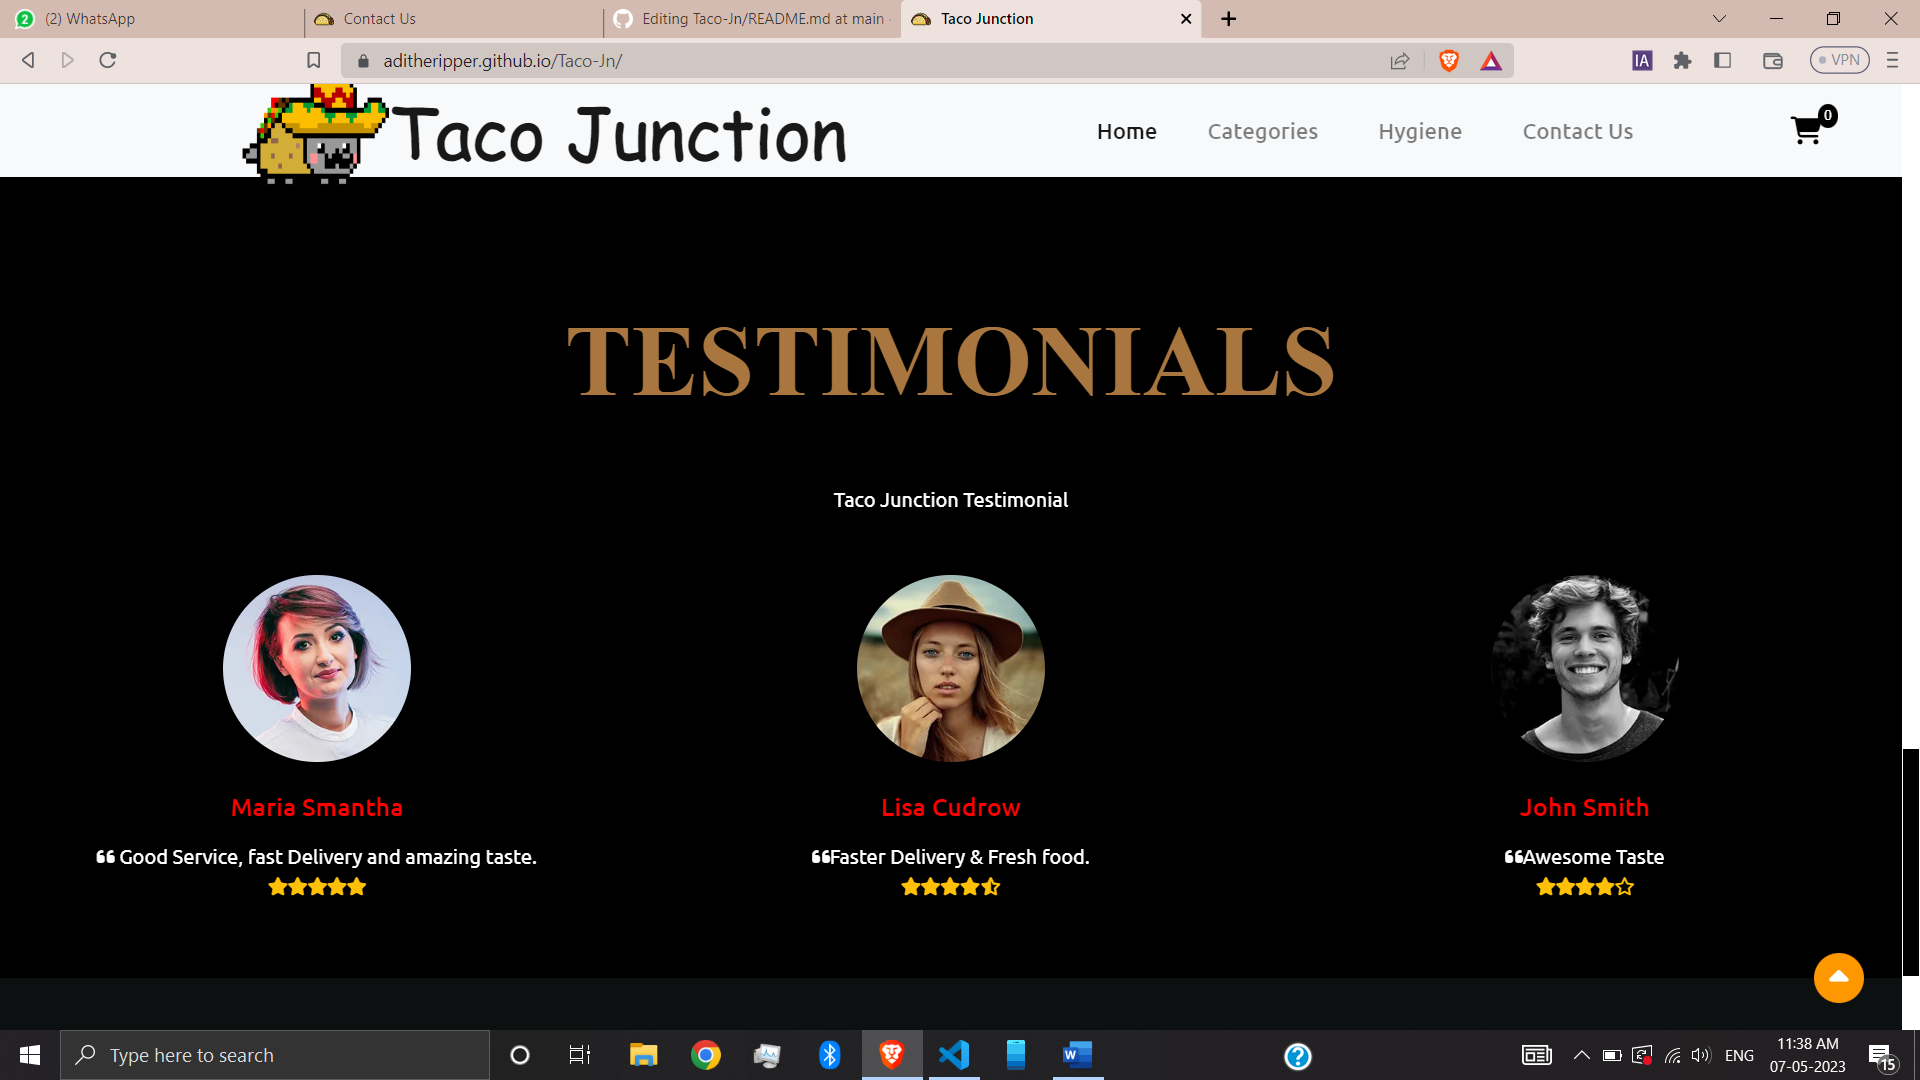Click John Smith's unfilled fifth rating star
The width and height of the screenshot is (1920, 1080).
(1625, 887)
